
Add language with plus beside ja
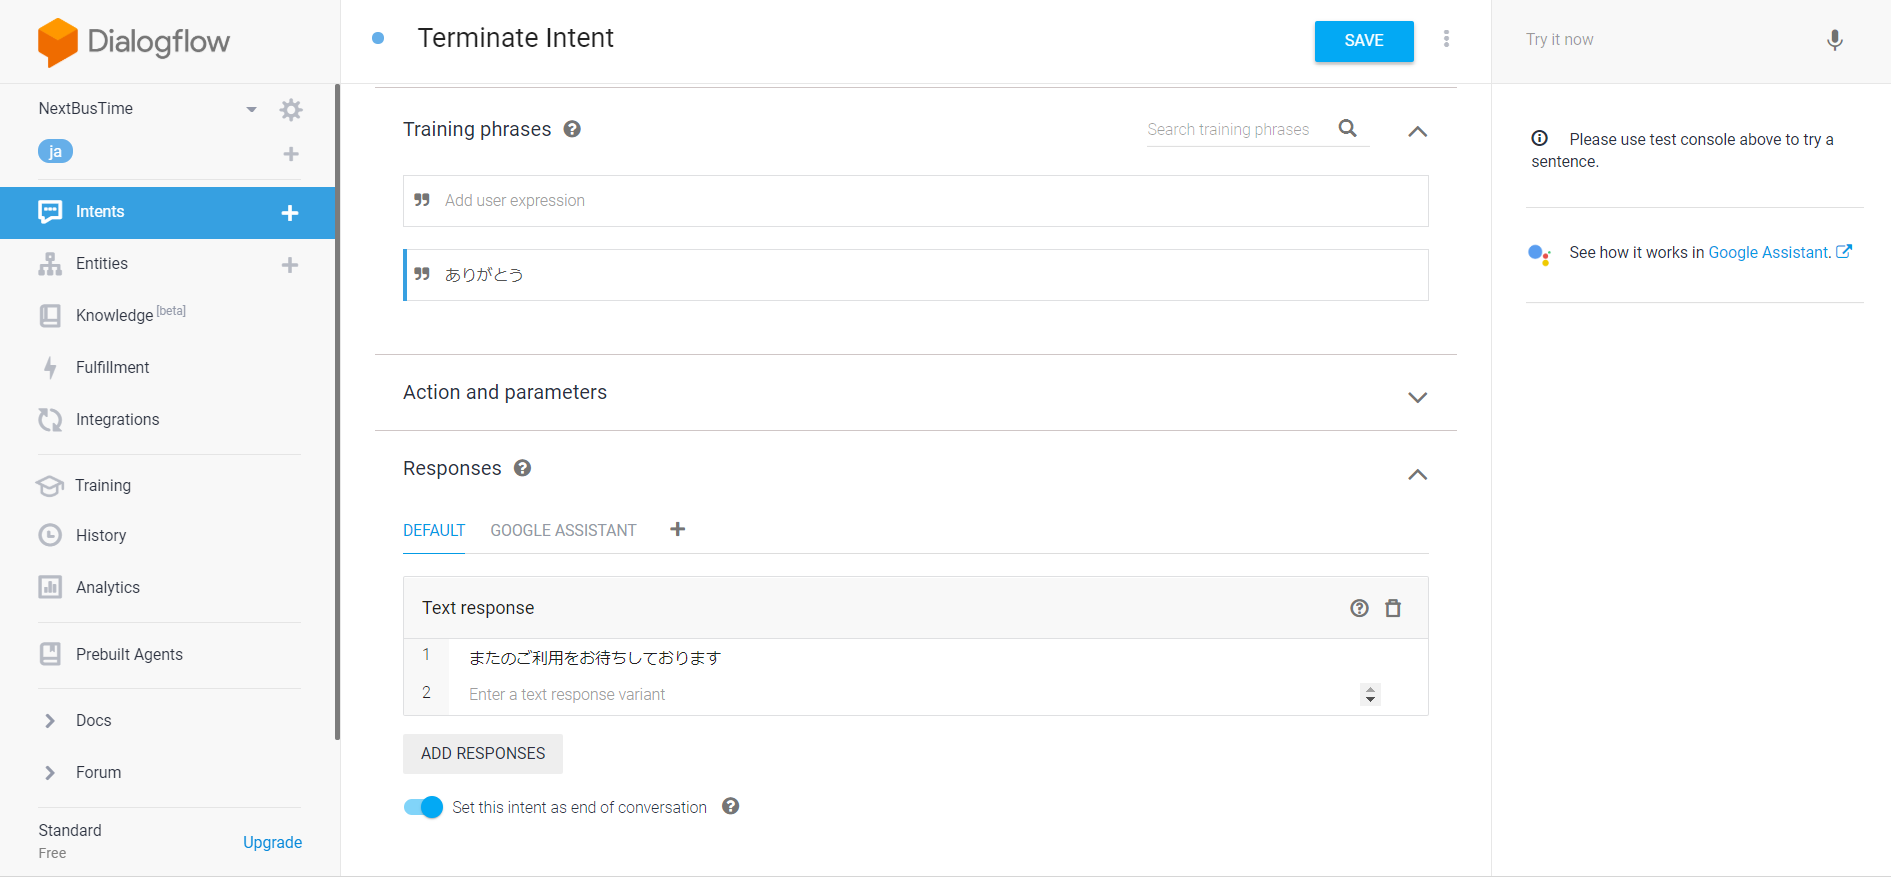291,154
